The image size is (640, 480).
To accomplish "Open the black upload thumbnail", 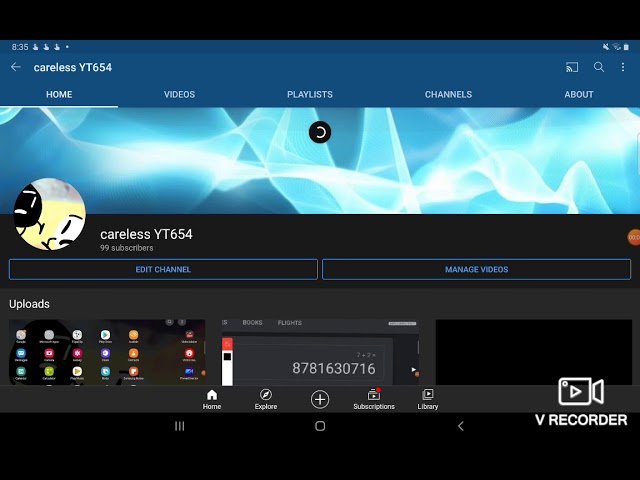I will coord(534,352).
